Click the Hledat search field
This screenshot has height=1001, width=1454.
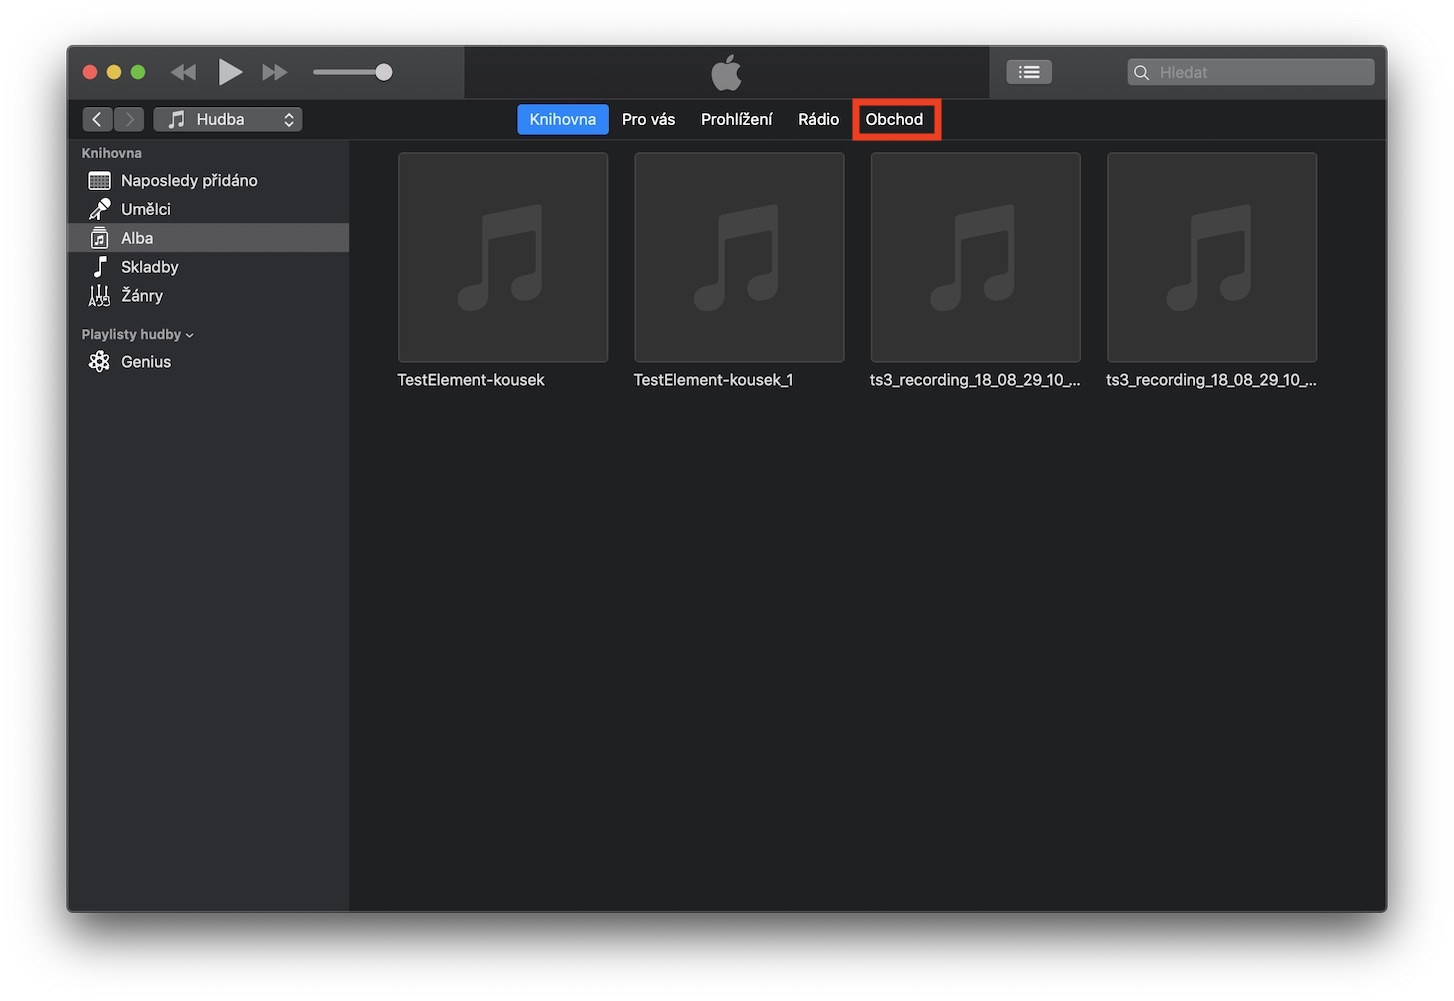tap(1251, 72)
